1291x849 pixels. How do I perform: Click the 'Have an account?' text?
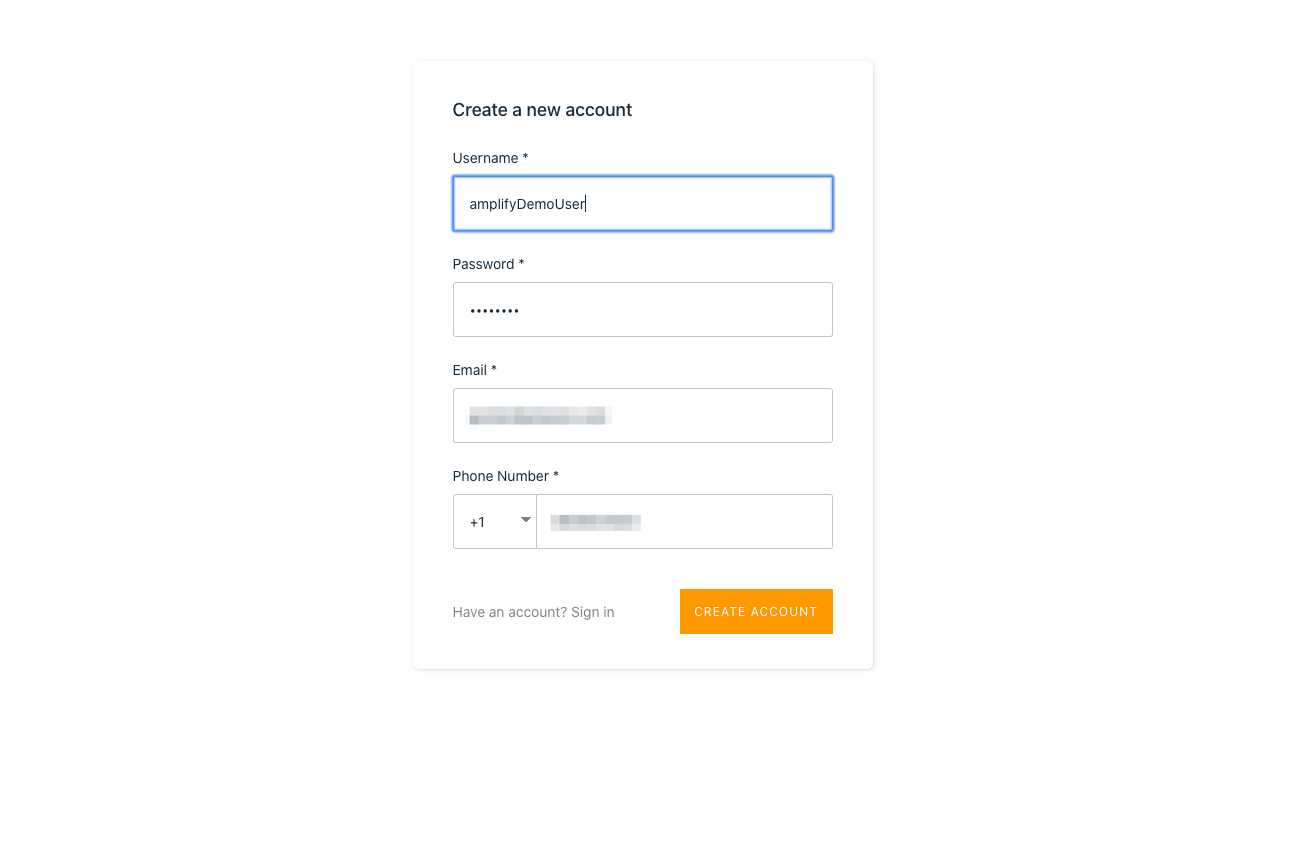coord(509,612)
